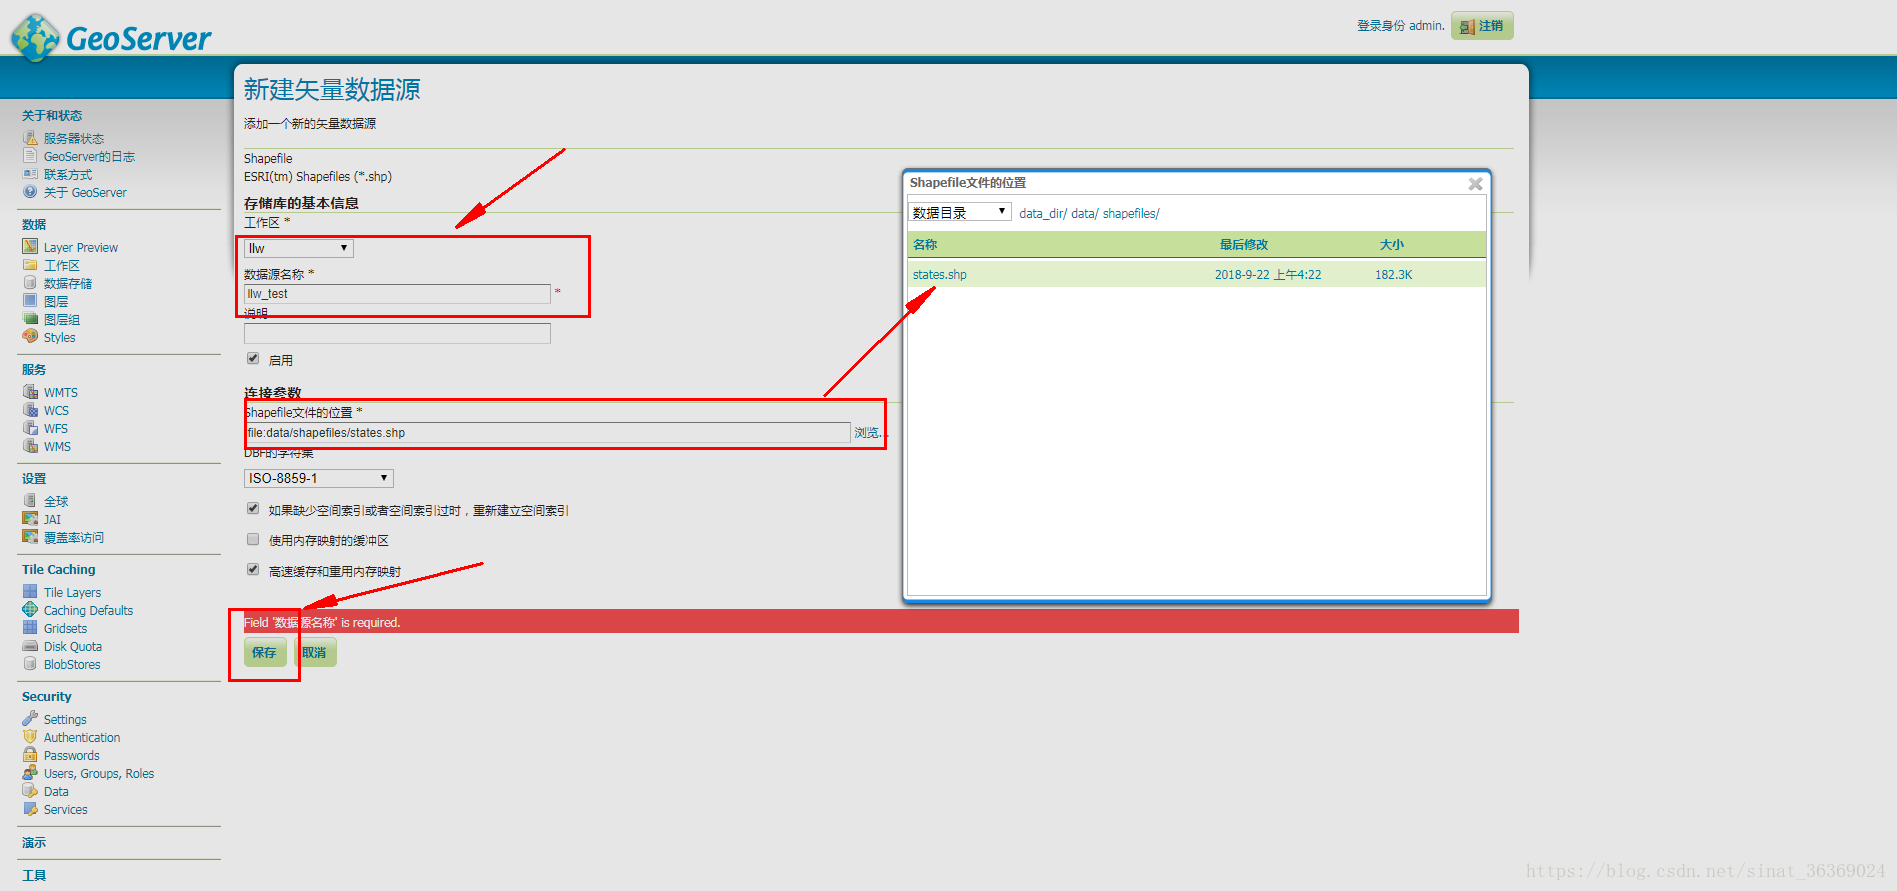The image size is (1897, 891).
Task: Click the Security Data icon
Action: click(x=30, y=791)
